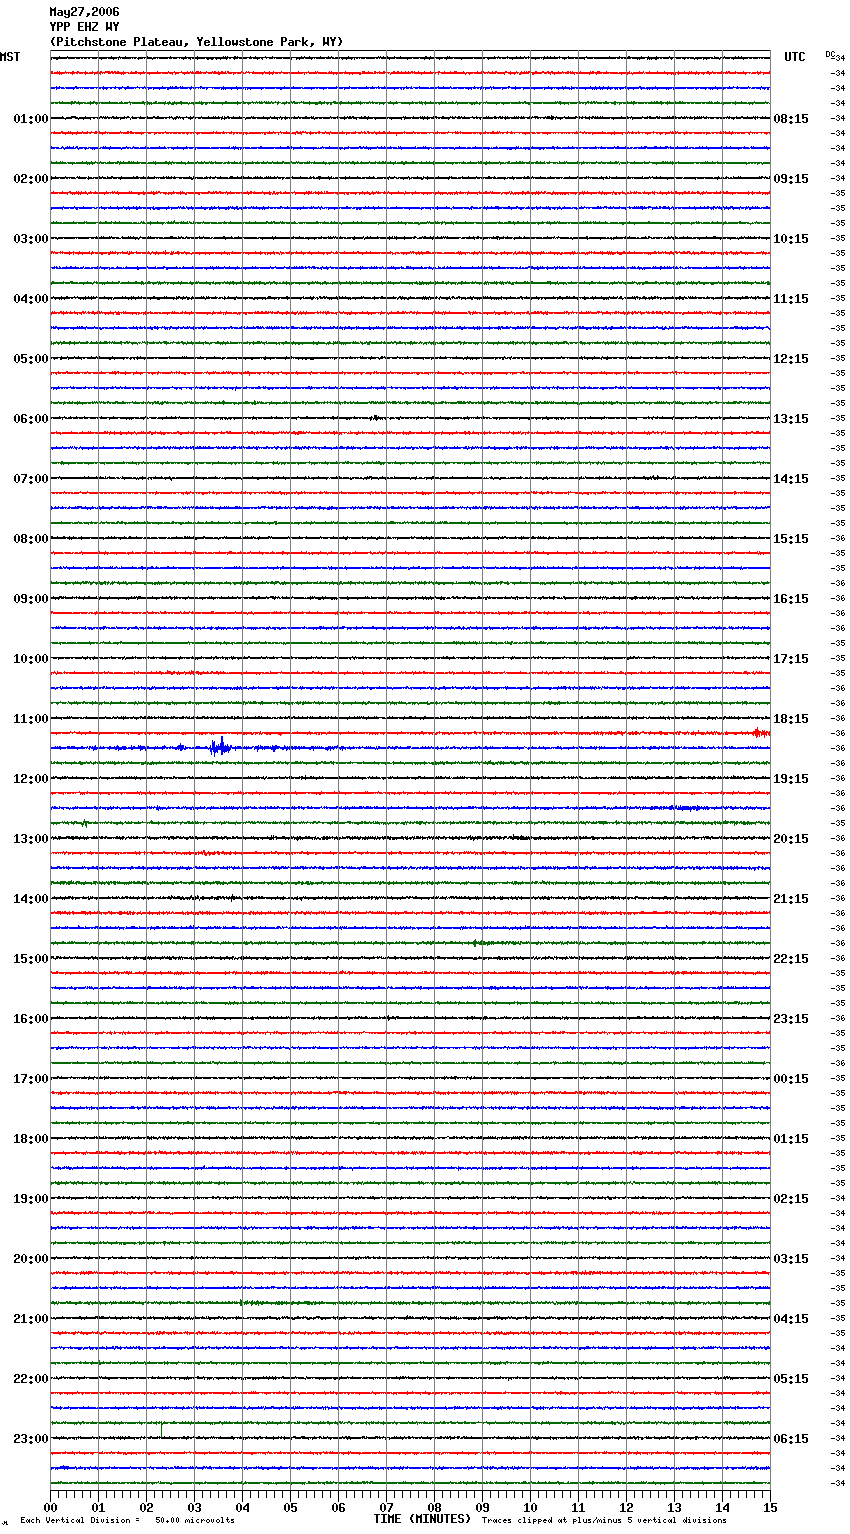Select the 01:00 MST time label
Image resolution: width=850 pixels, height=1534 pixels.
click(x=31, y=119)
